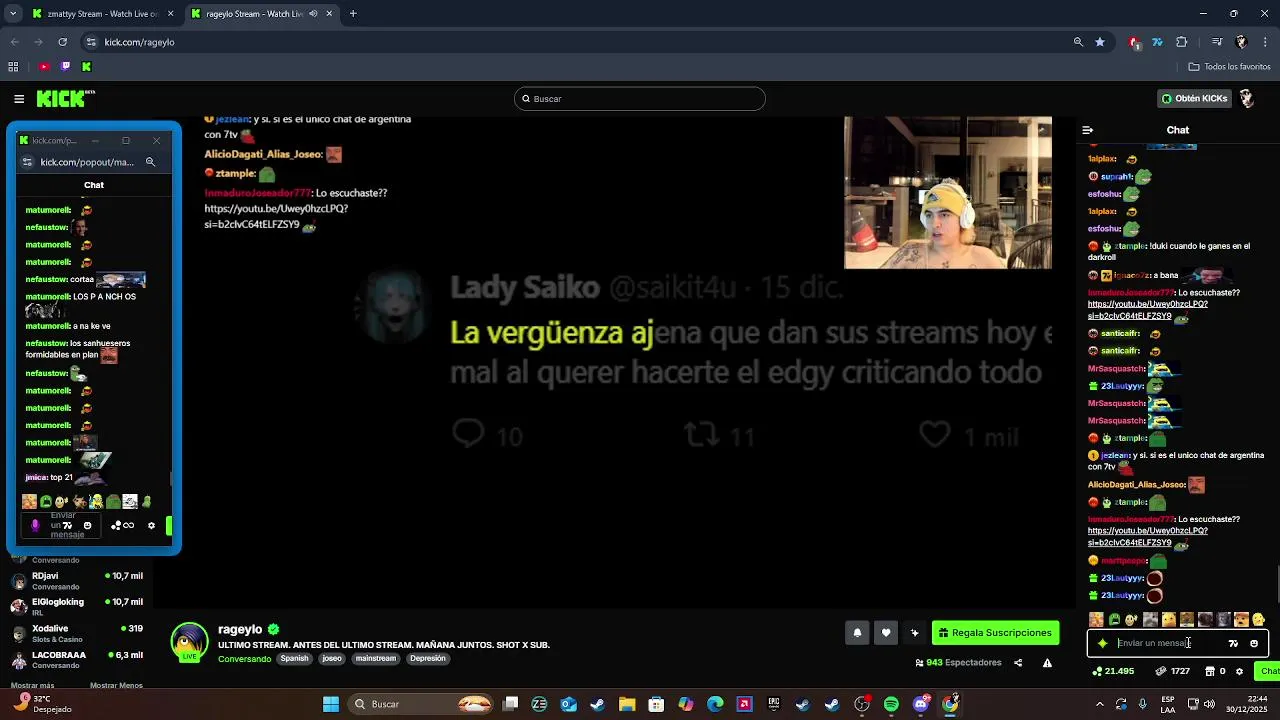Open the emoji picker in main chat input
This screenshot has width=1280, height=720.
tap(1254, 643)
